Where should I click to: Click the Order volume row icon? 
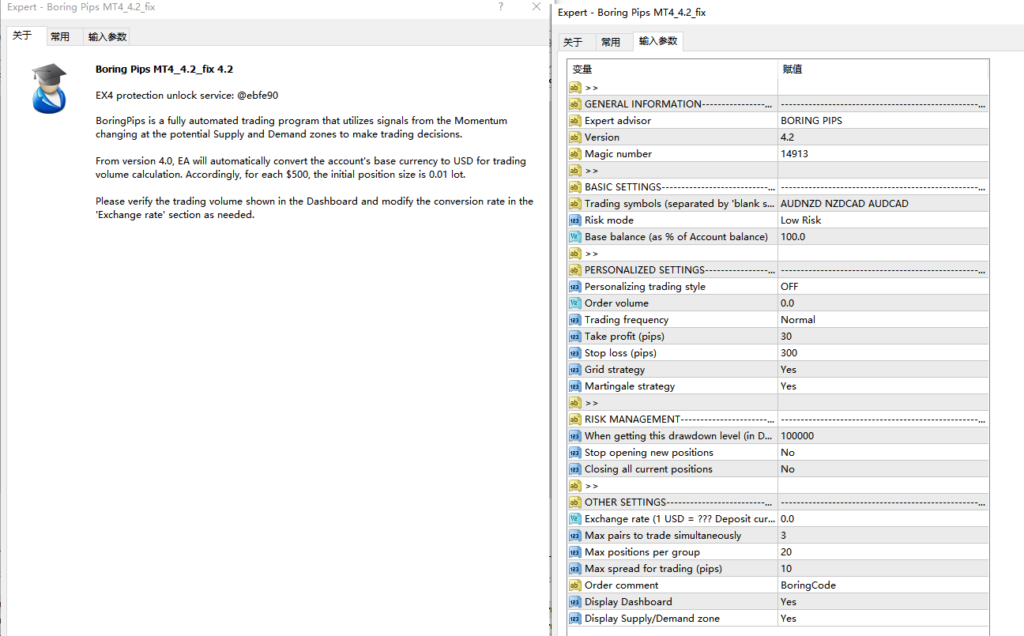coord(575,303)
